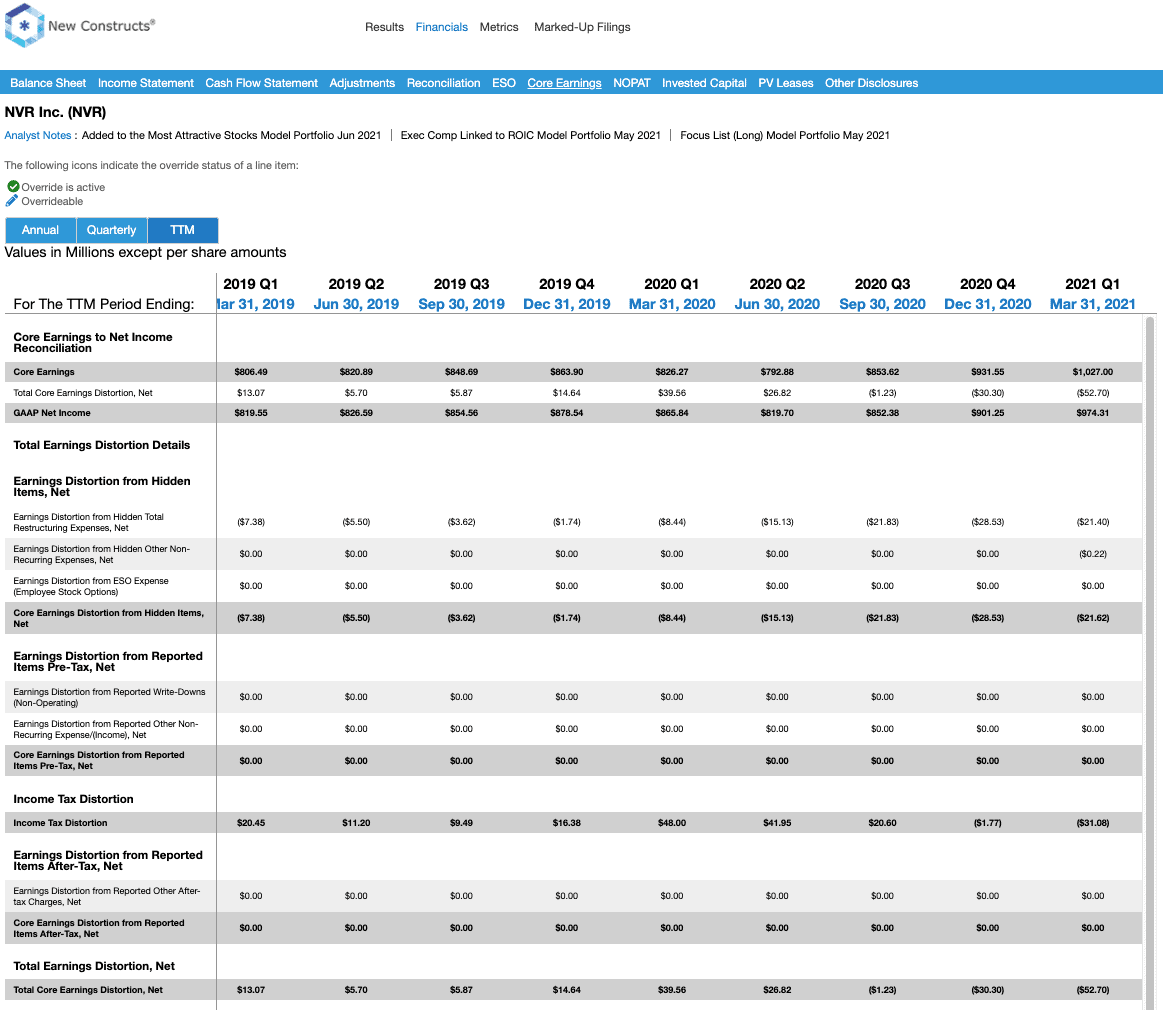Click the Analyst Notes link
The image size is (1163, 1010).
click(x=38, y=135)
